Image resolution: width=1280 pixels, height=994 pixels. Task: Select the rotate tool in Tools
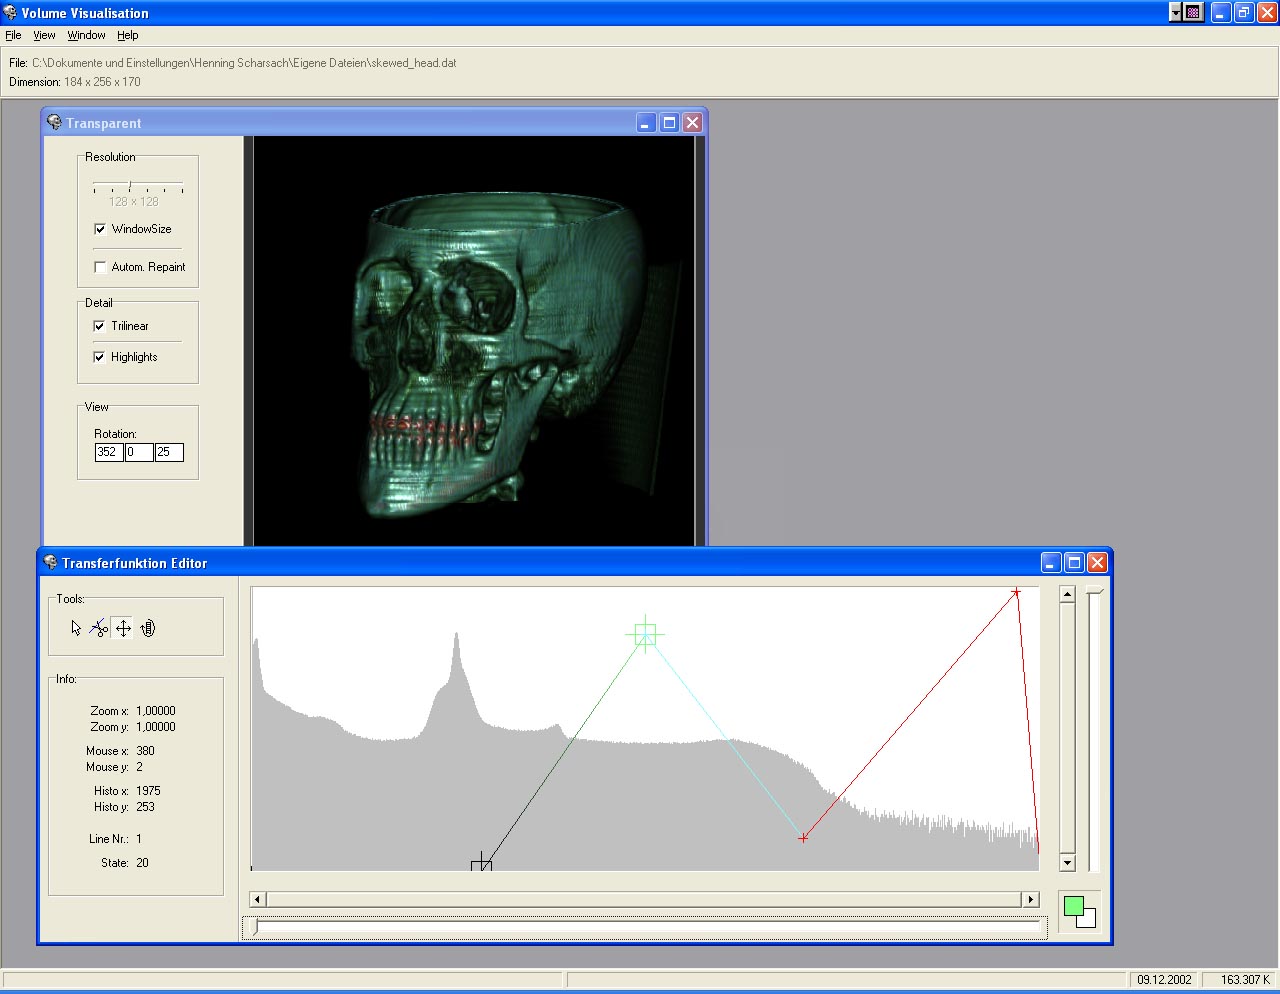coord(148,628)
